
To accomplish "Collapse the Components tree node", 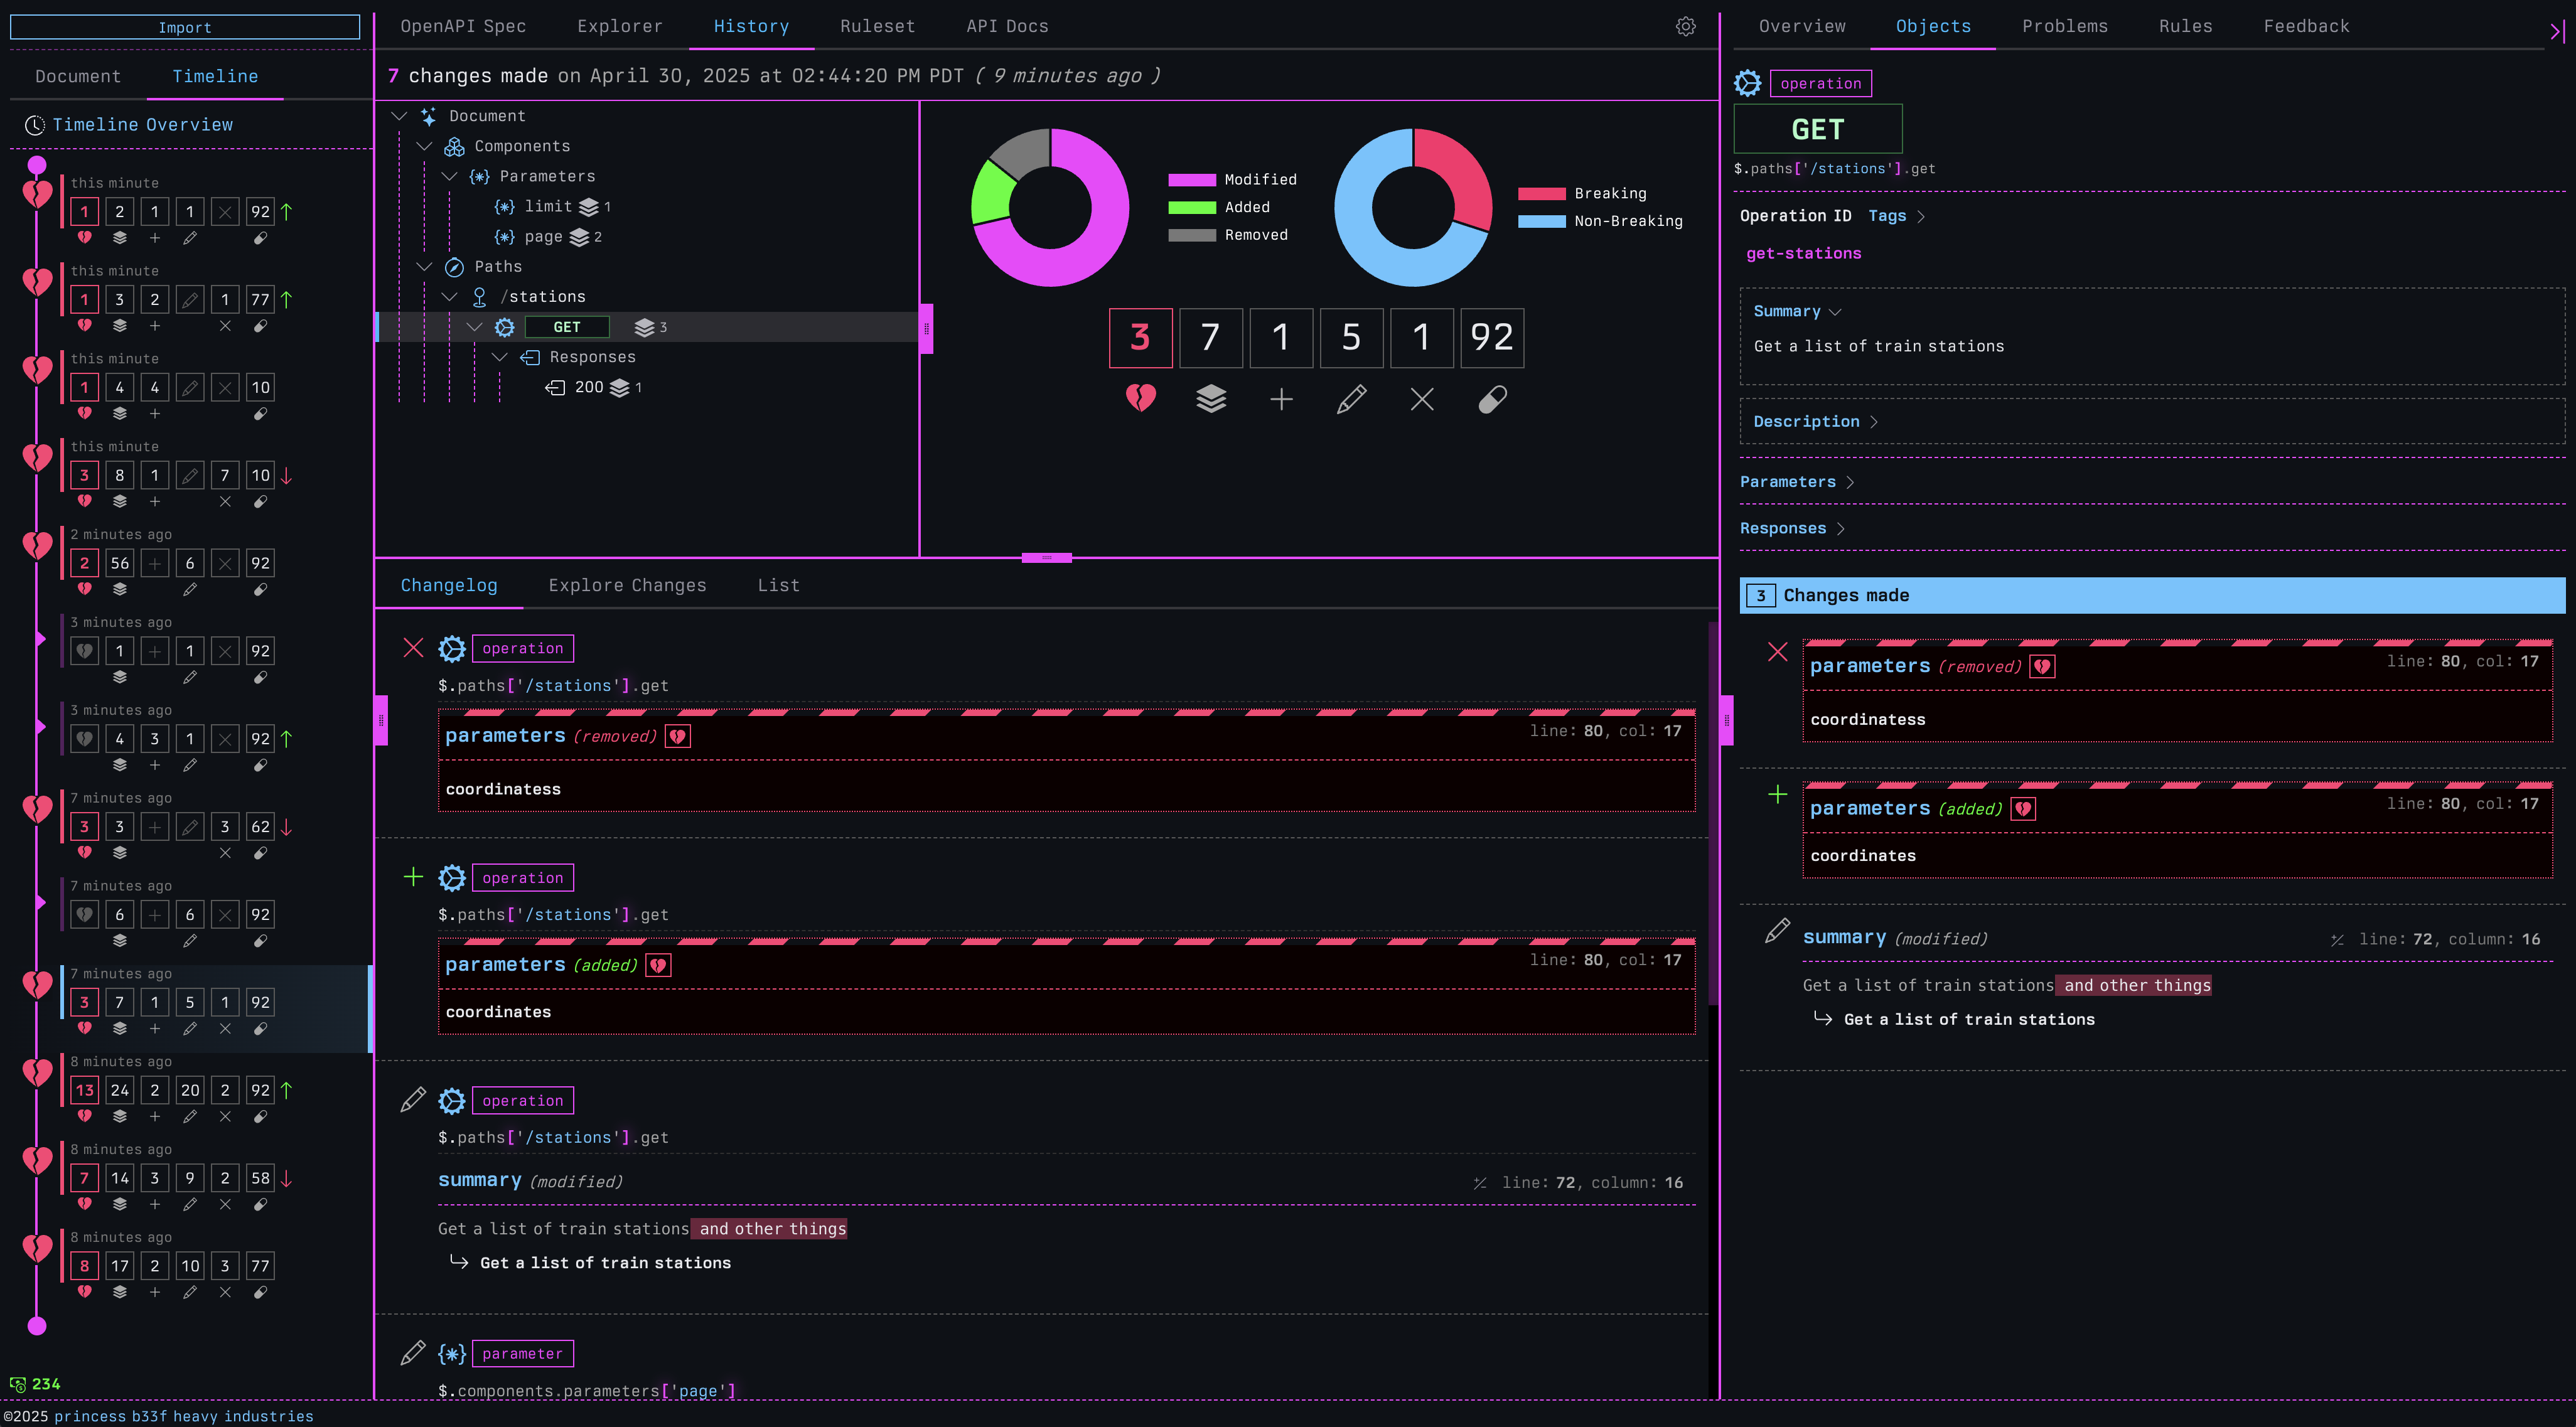I will coord(424,146).
